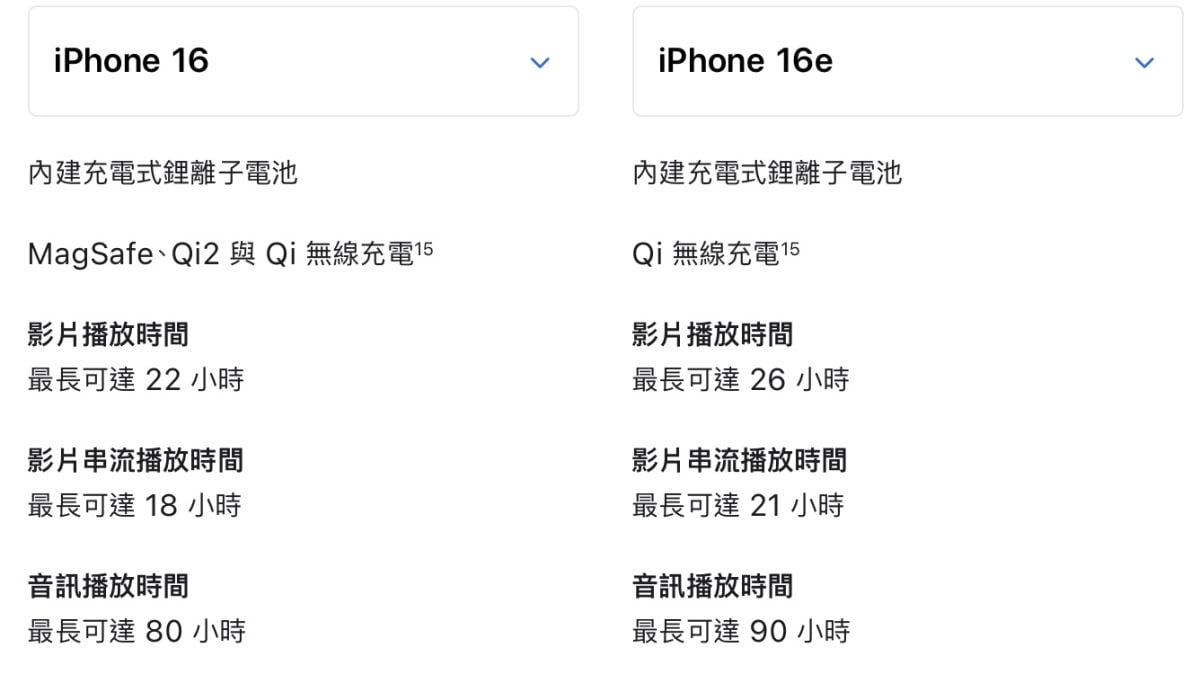Click the 最長可達 26 小時 value

coord(740,380)
